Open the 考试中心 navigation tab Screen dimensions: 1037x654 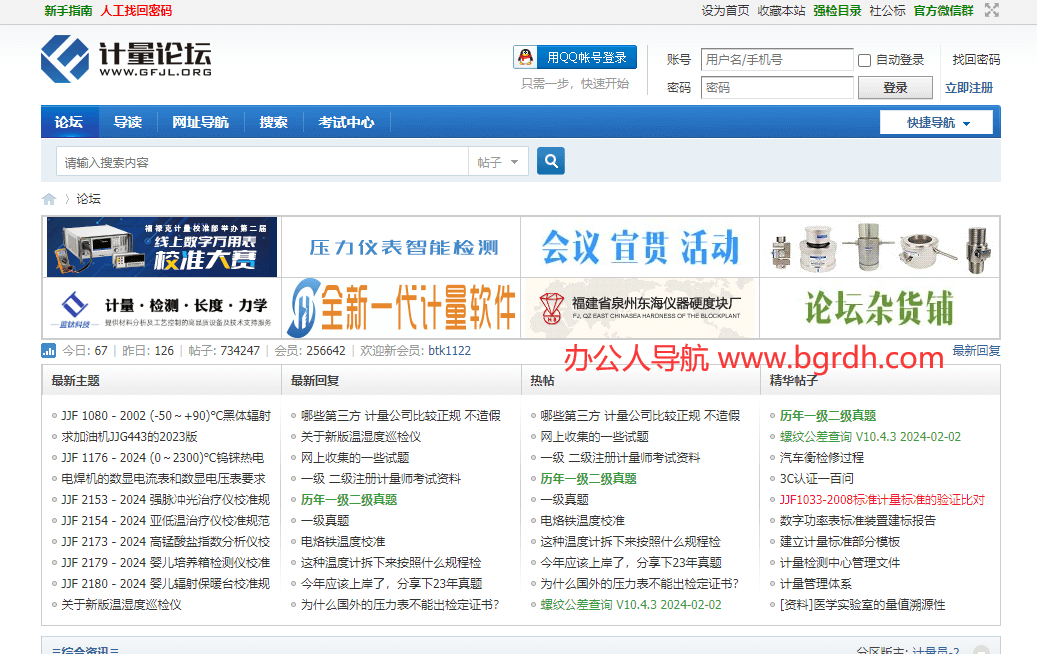[x=346, y=122]
